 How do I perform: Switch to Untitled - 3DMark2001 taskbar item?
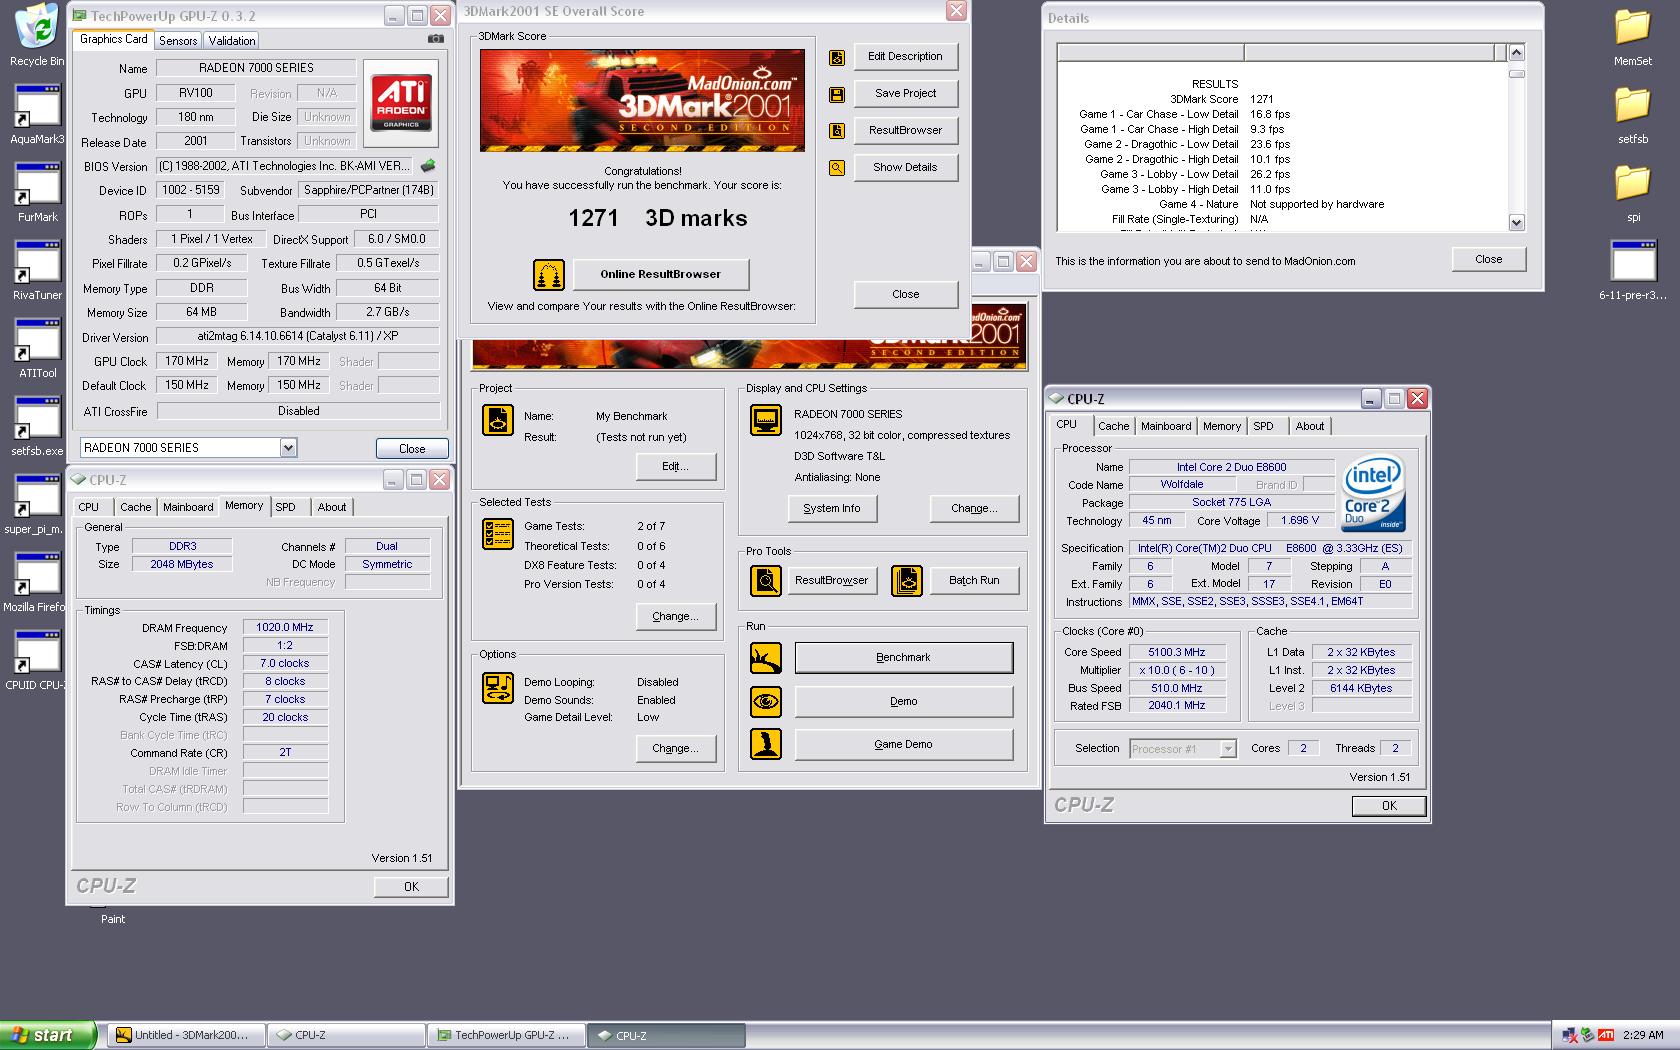(186, 1035)
